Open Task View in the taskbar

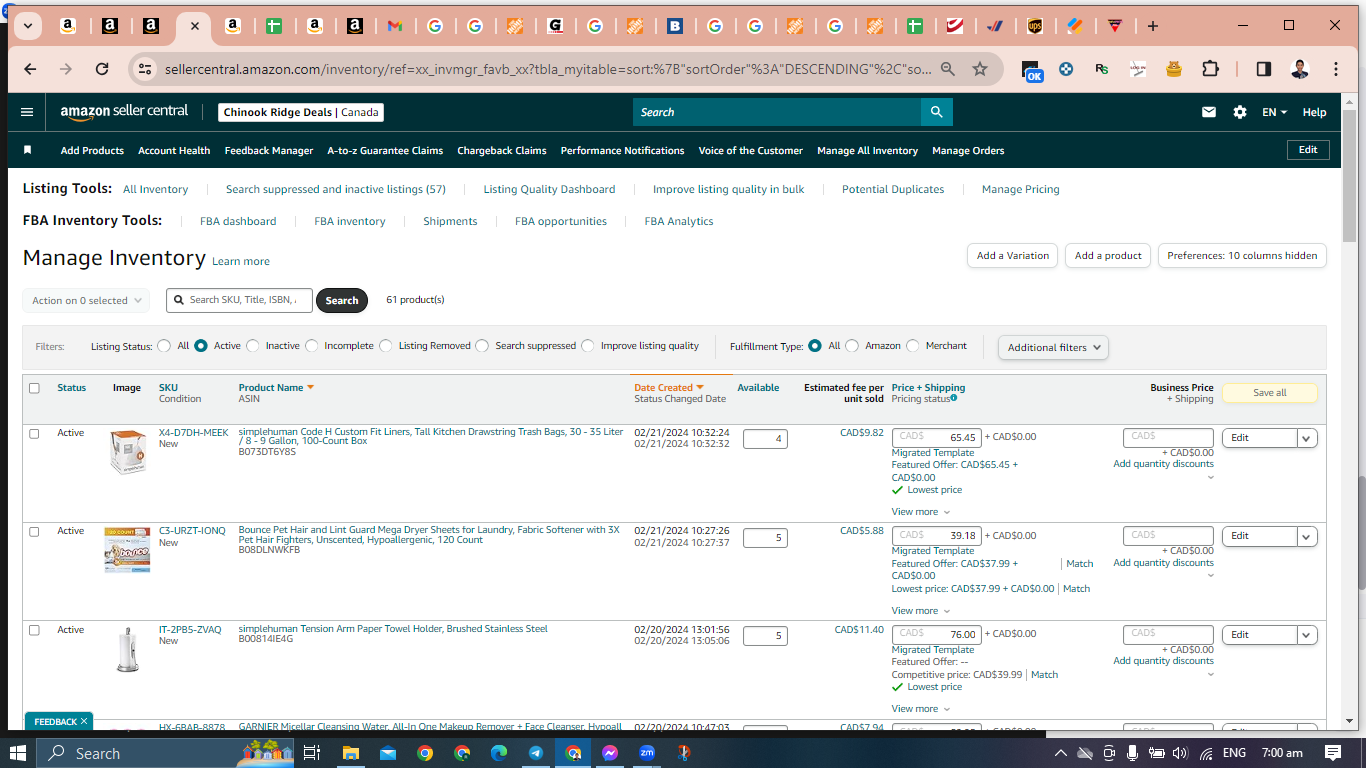click(311, 753)
